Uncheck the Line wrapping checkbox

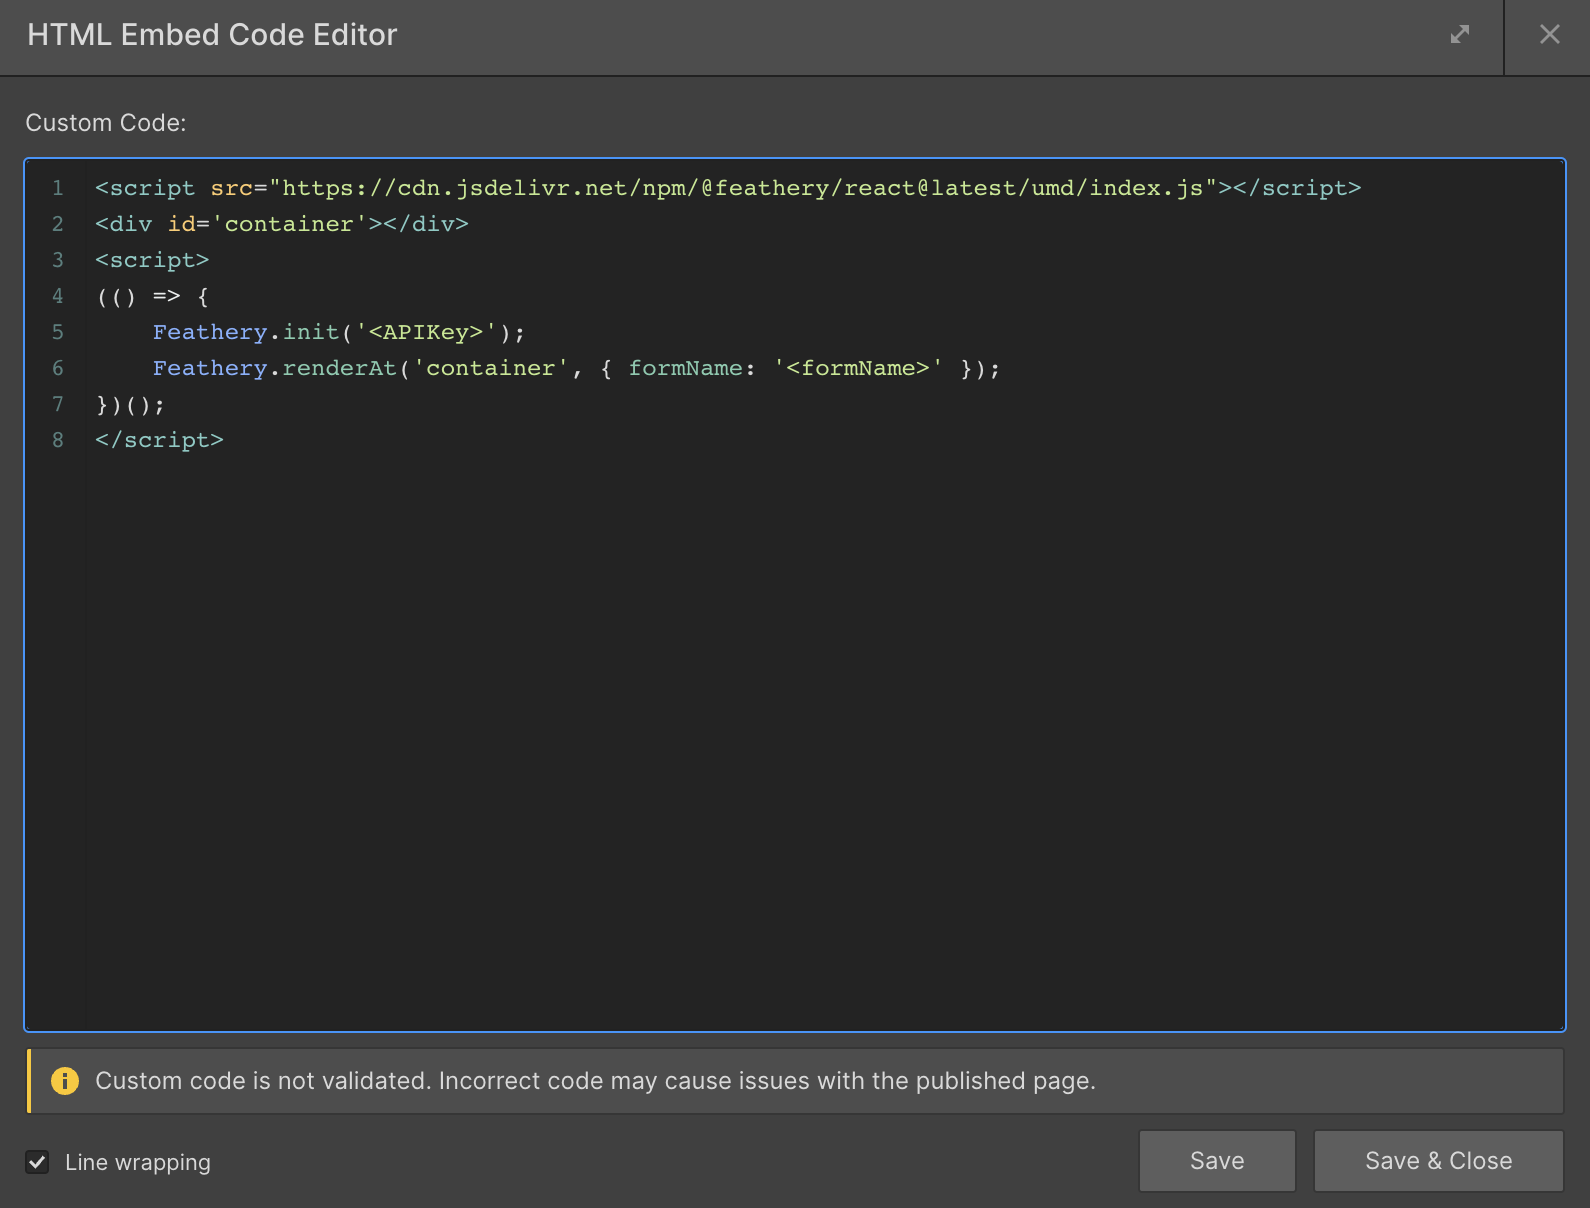(37, 1162)
